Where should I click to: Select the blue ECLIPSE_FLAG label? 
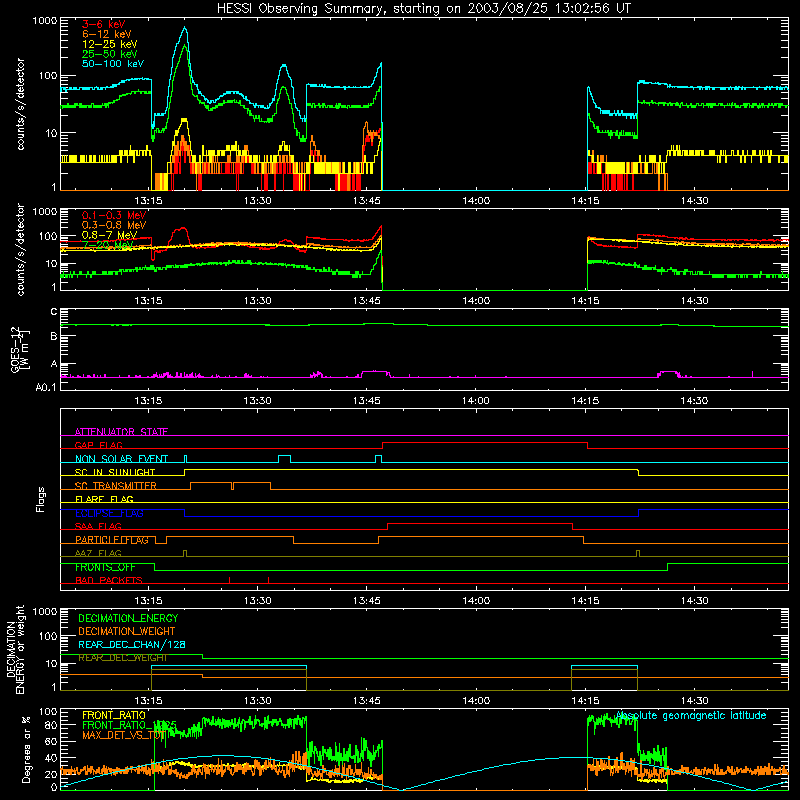[109, 513]
